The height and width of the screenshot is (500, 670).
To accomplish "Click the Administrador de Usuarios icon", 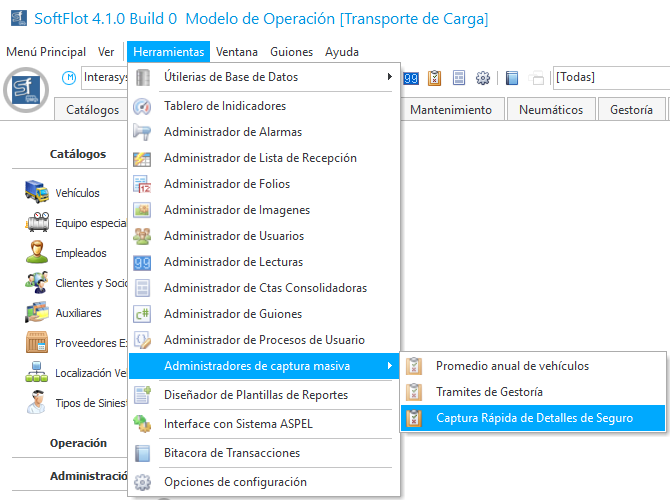I will [143, 236].
